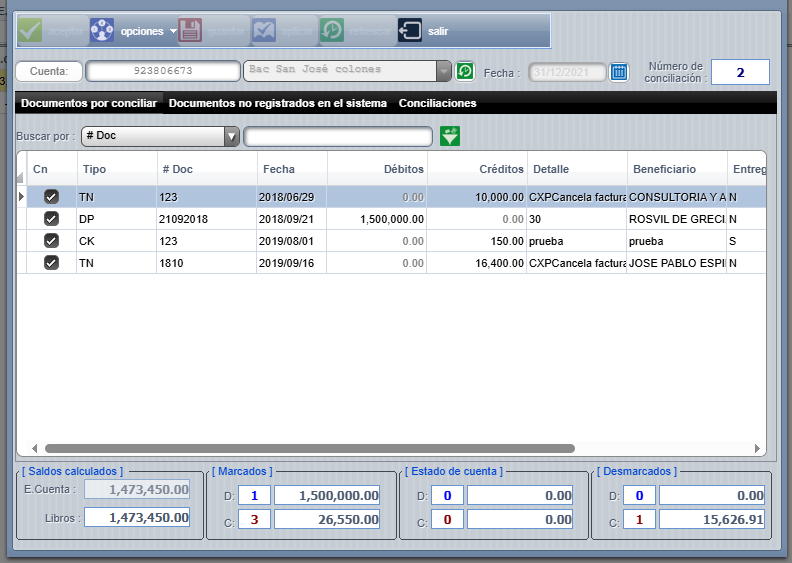This screenshot has height=563, width=792.
Task: Click the Cuenta label button
Action: pyautogui.click(x=49, y=71)
